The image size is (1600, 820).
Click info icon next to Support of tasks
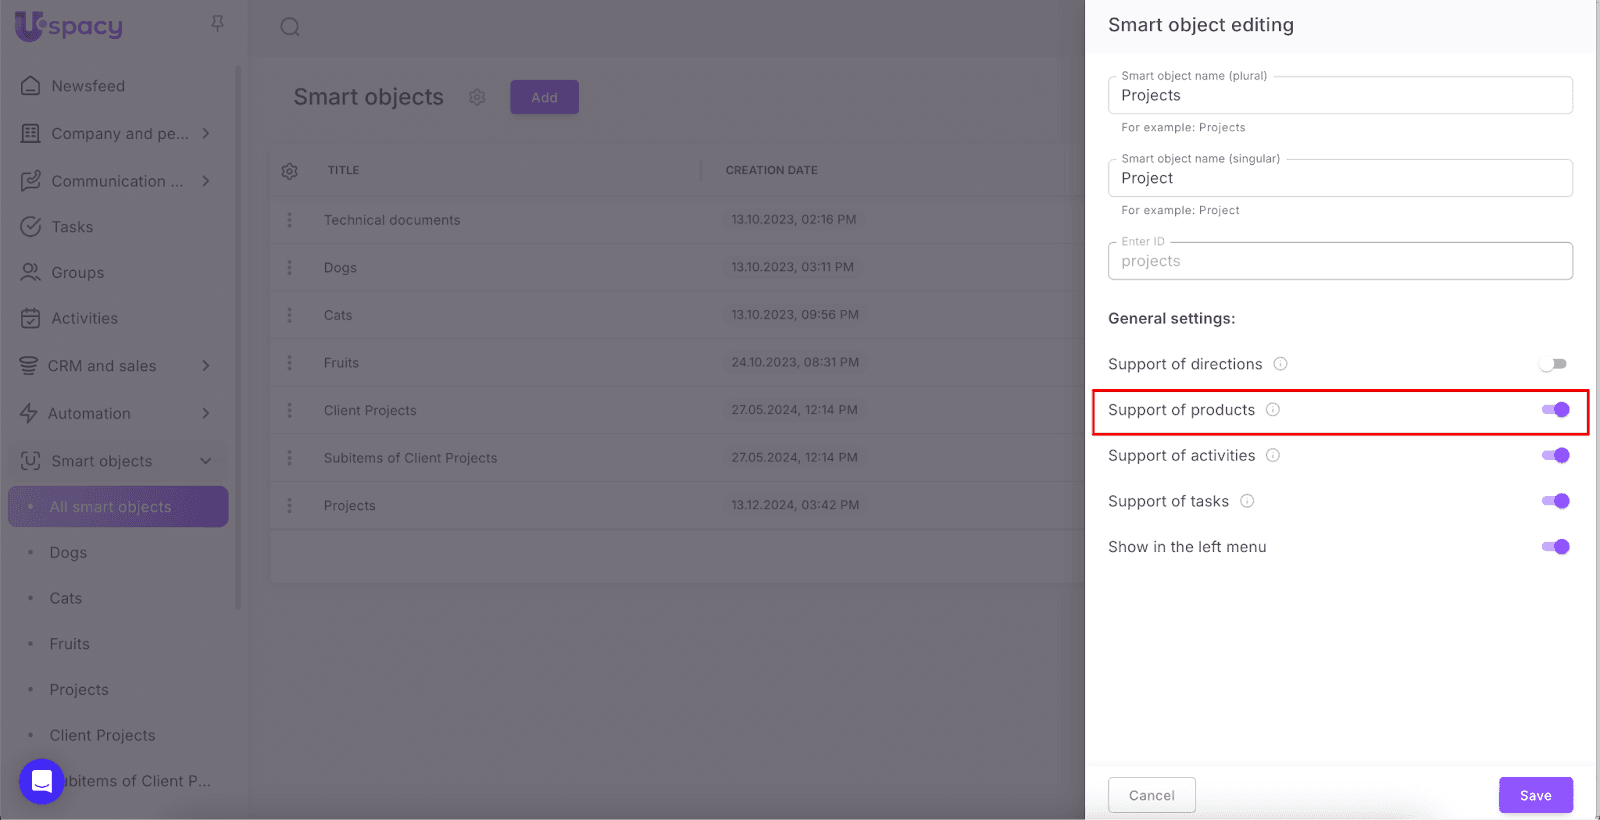tap(1247, 501)
